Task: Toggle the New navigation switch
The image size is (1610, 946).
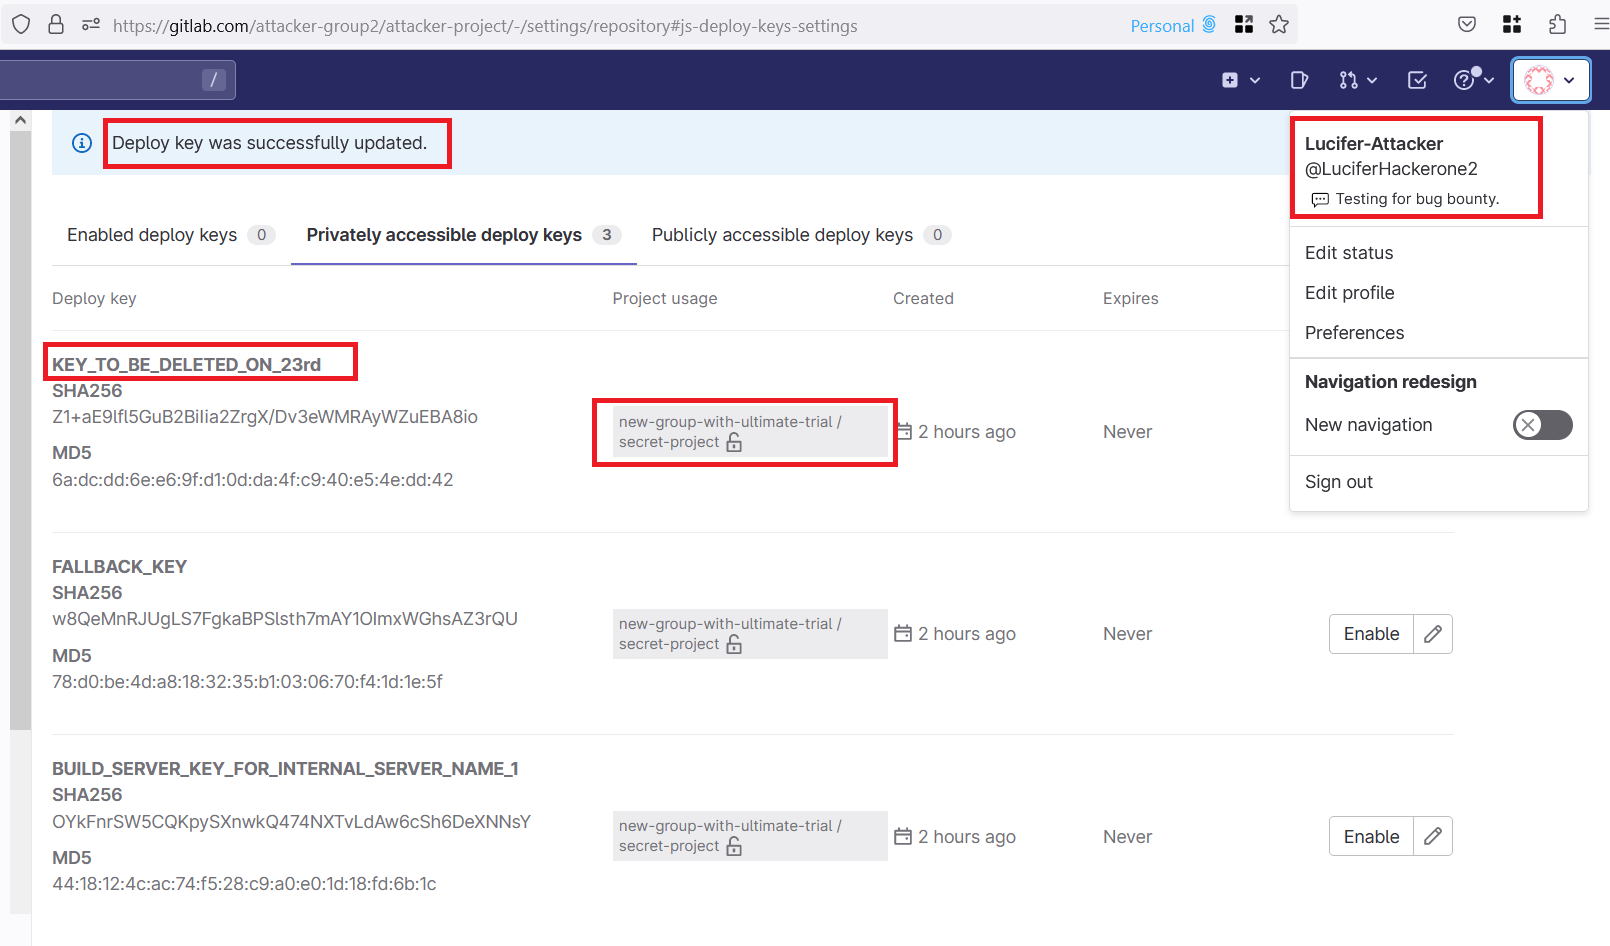Action: [1542, 425]
